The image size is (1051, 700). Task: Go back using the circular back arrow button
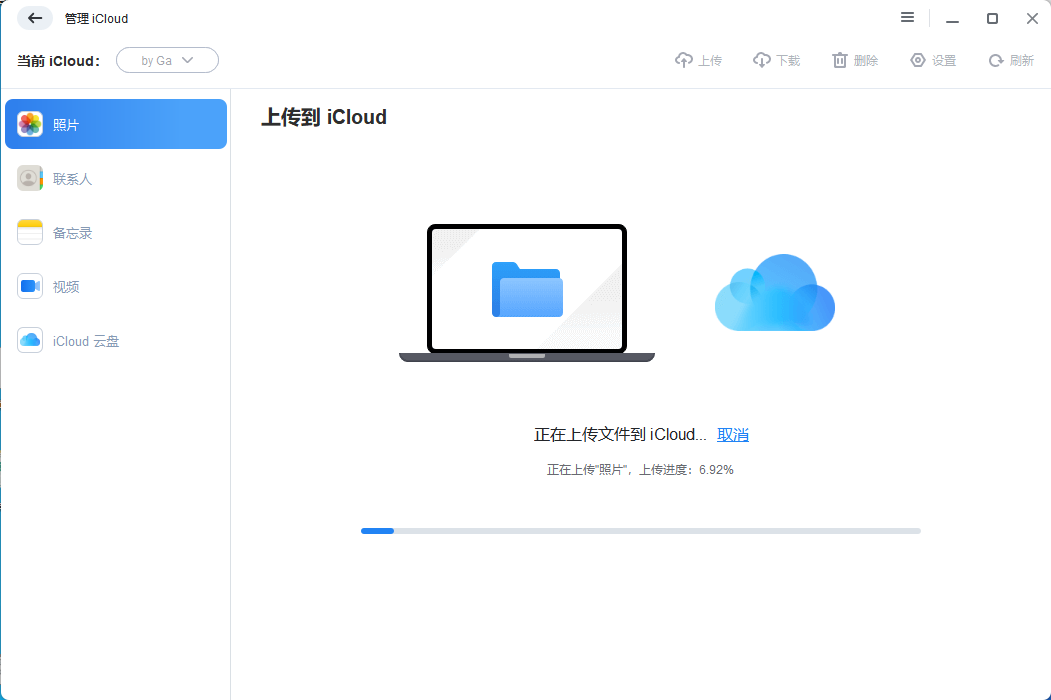(x=35, y=17)
